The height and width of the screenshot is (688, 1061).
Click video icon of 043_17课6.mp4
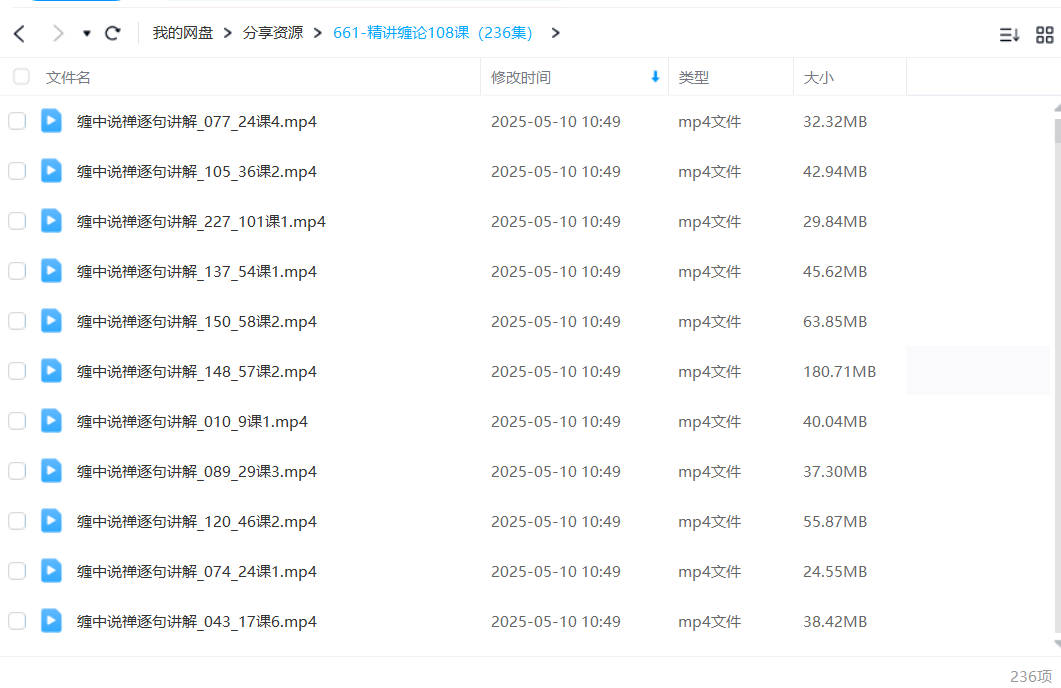(x=51, y=621)
